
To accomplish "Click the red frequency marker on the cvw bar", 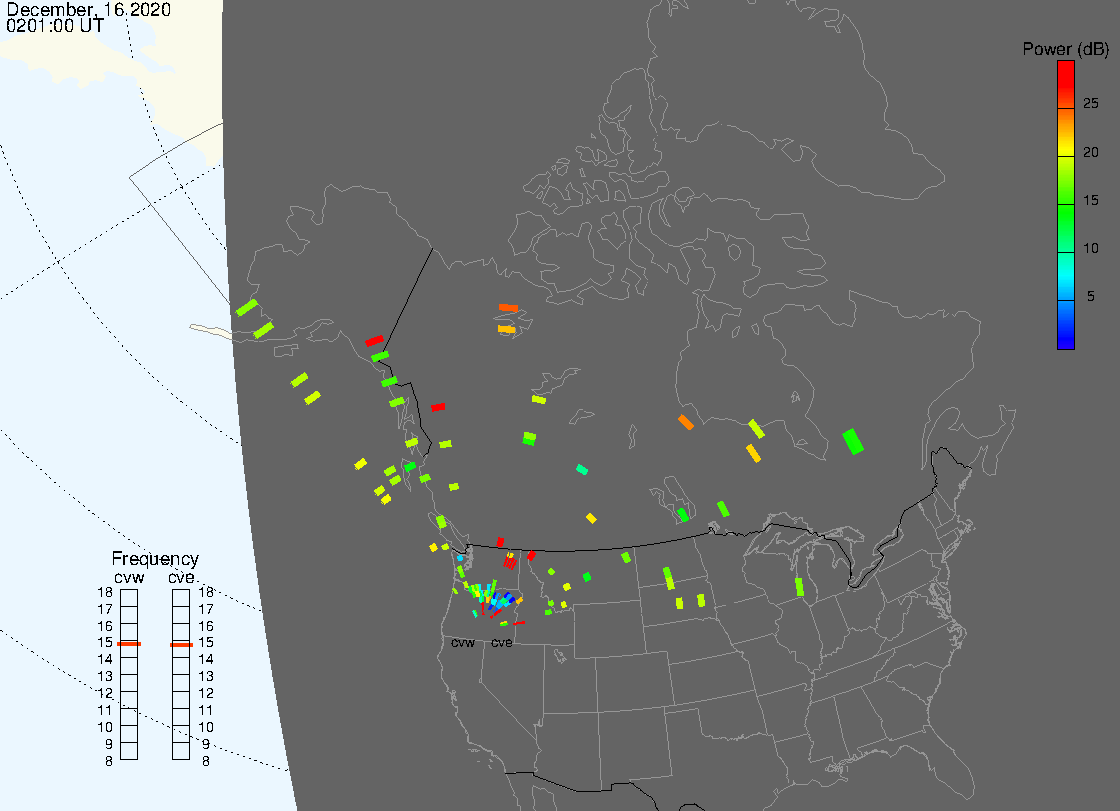I will (x=129, y=644).
